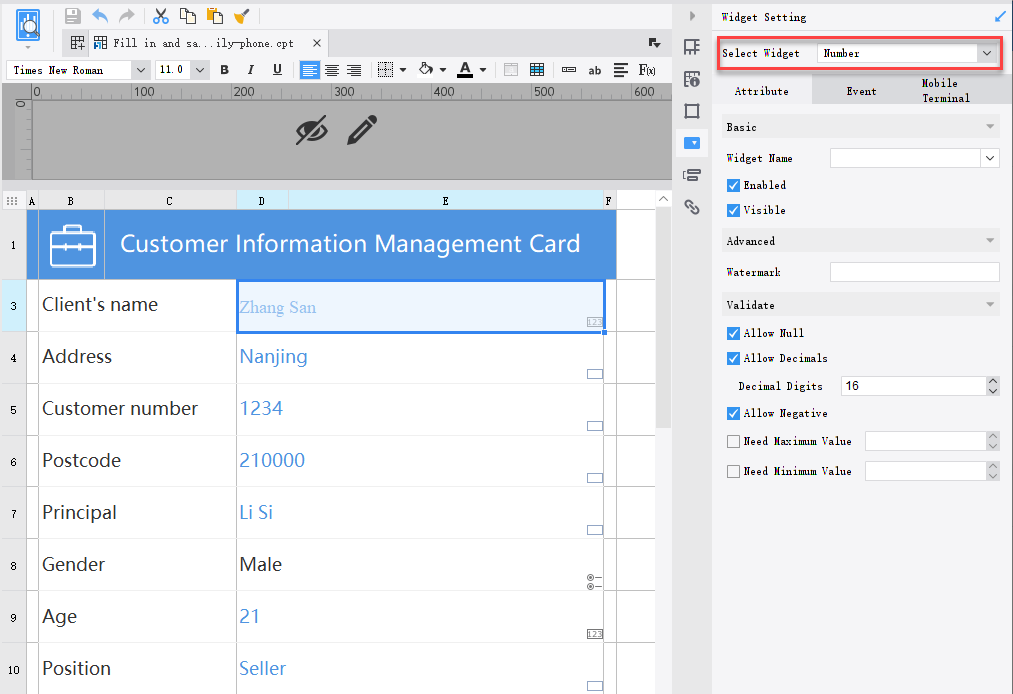Image resolution: width=1013 pixels, height=694 pixels.
Task: Click the 'ab' text widget icon
Action: pos(594,70)
